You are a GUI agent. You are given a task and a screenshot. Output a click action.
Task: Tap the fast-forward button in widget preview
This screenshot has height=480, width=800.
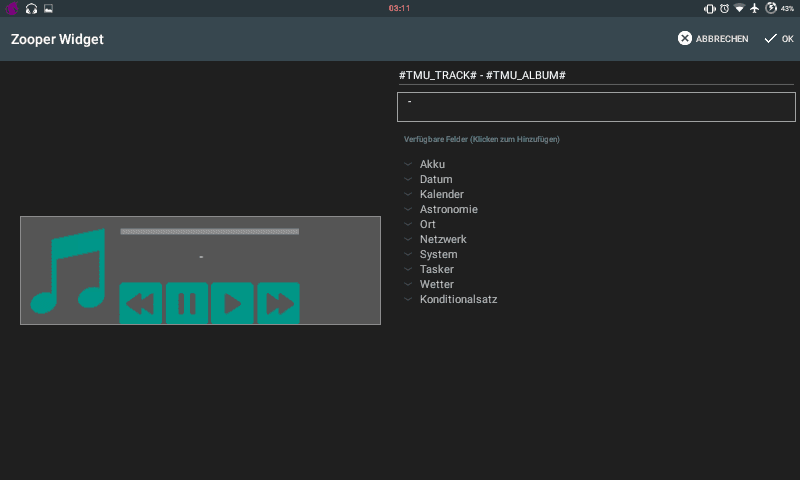[279, 303]
